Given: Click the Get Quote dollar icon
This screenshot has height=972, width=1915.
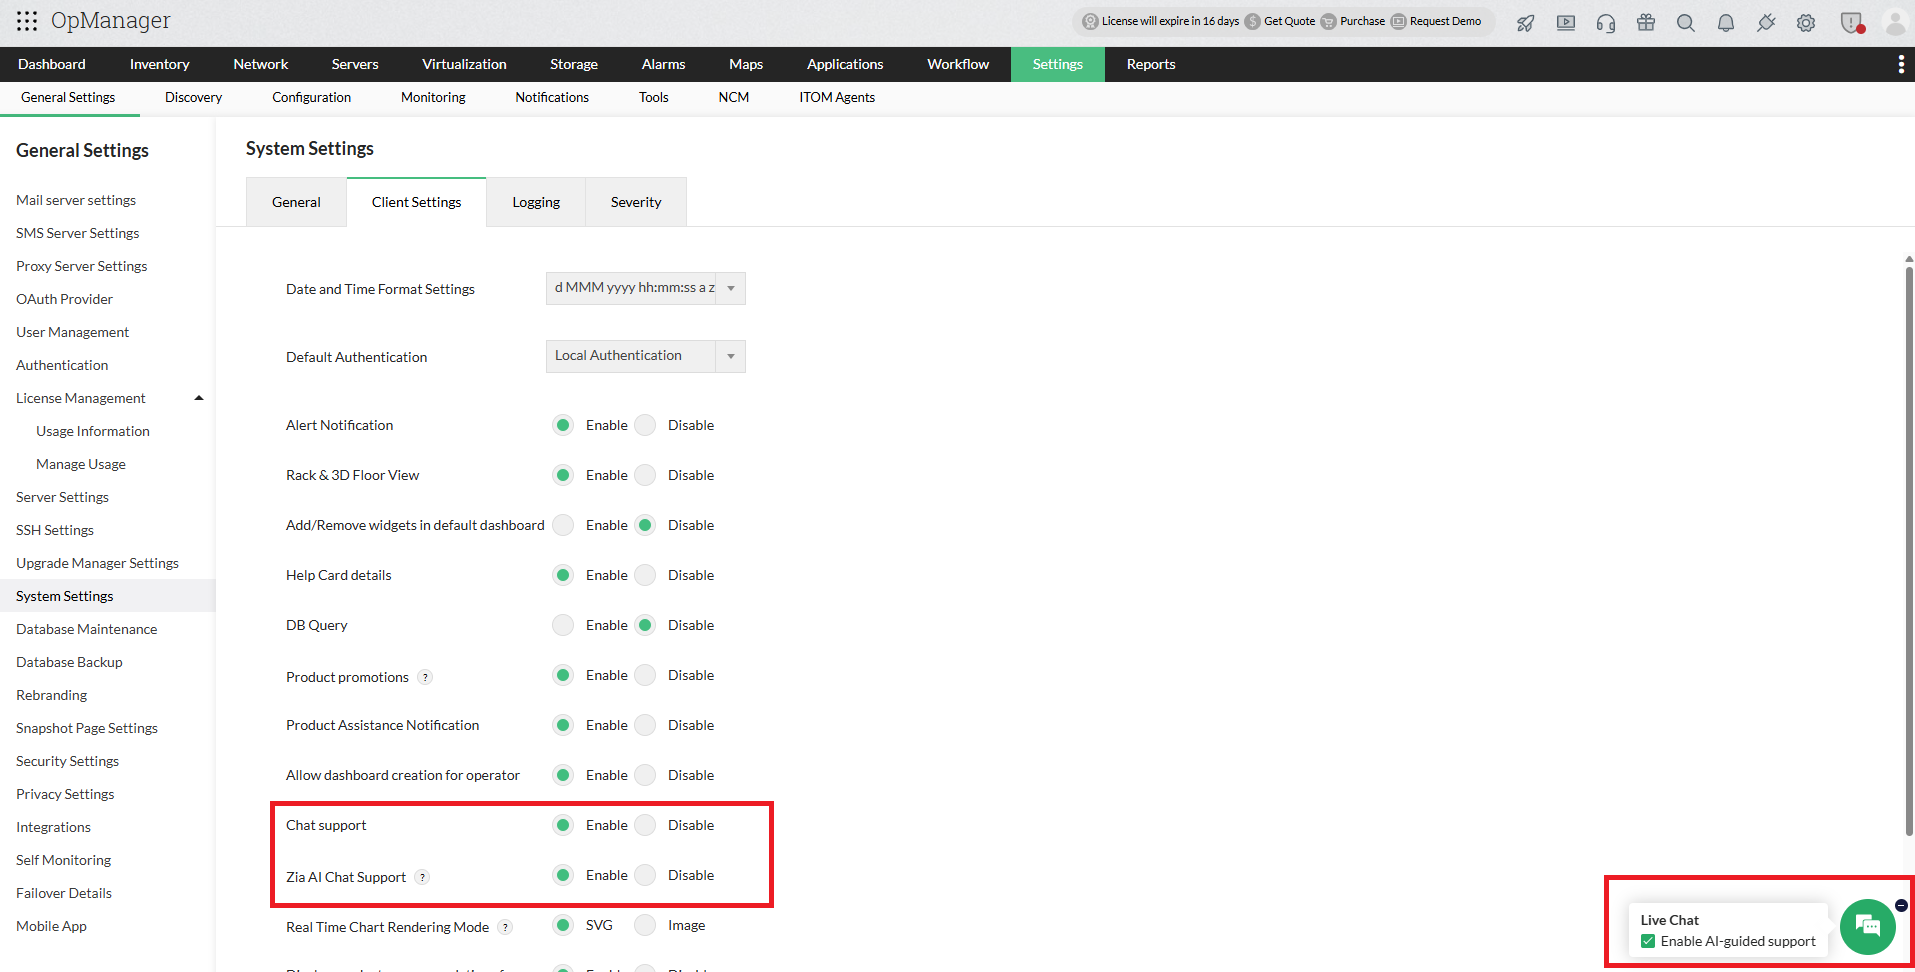Looking at the screenshot, I should click(x=1252, y=21).
